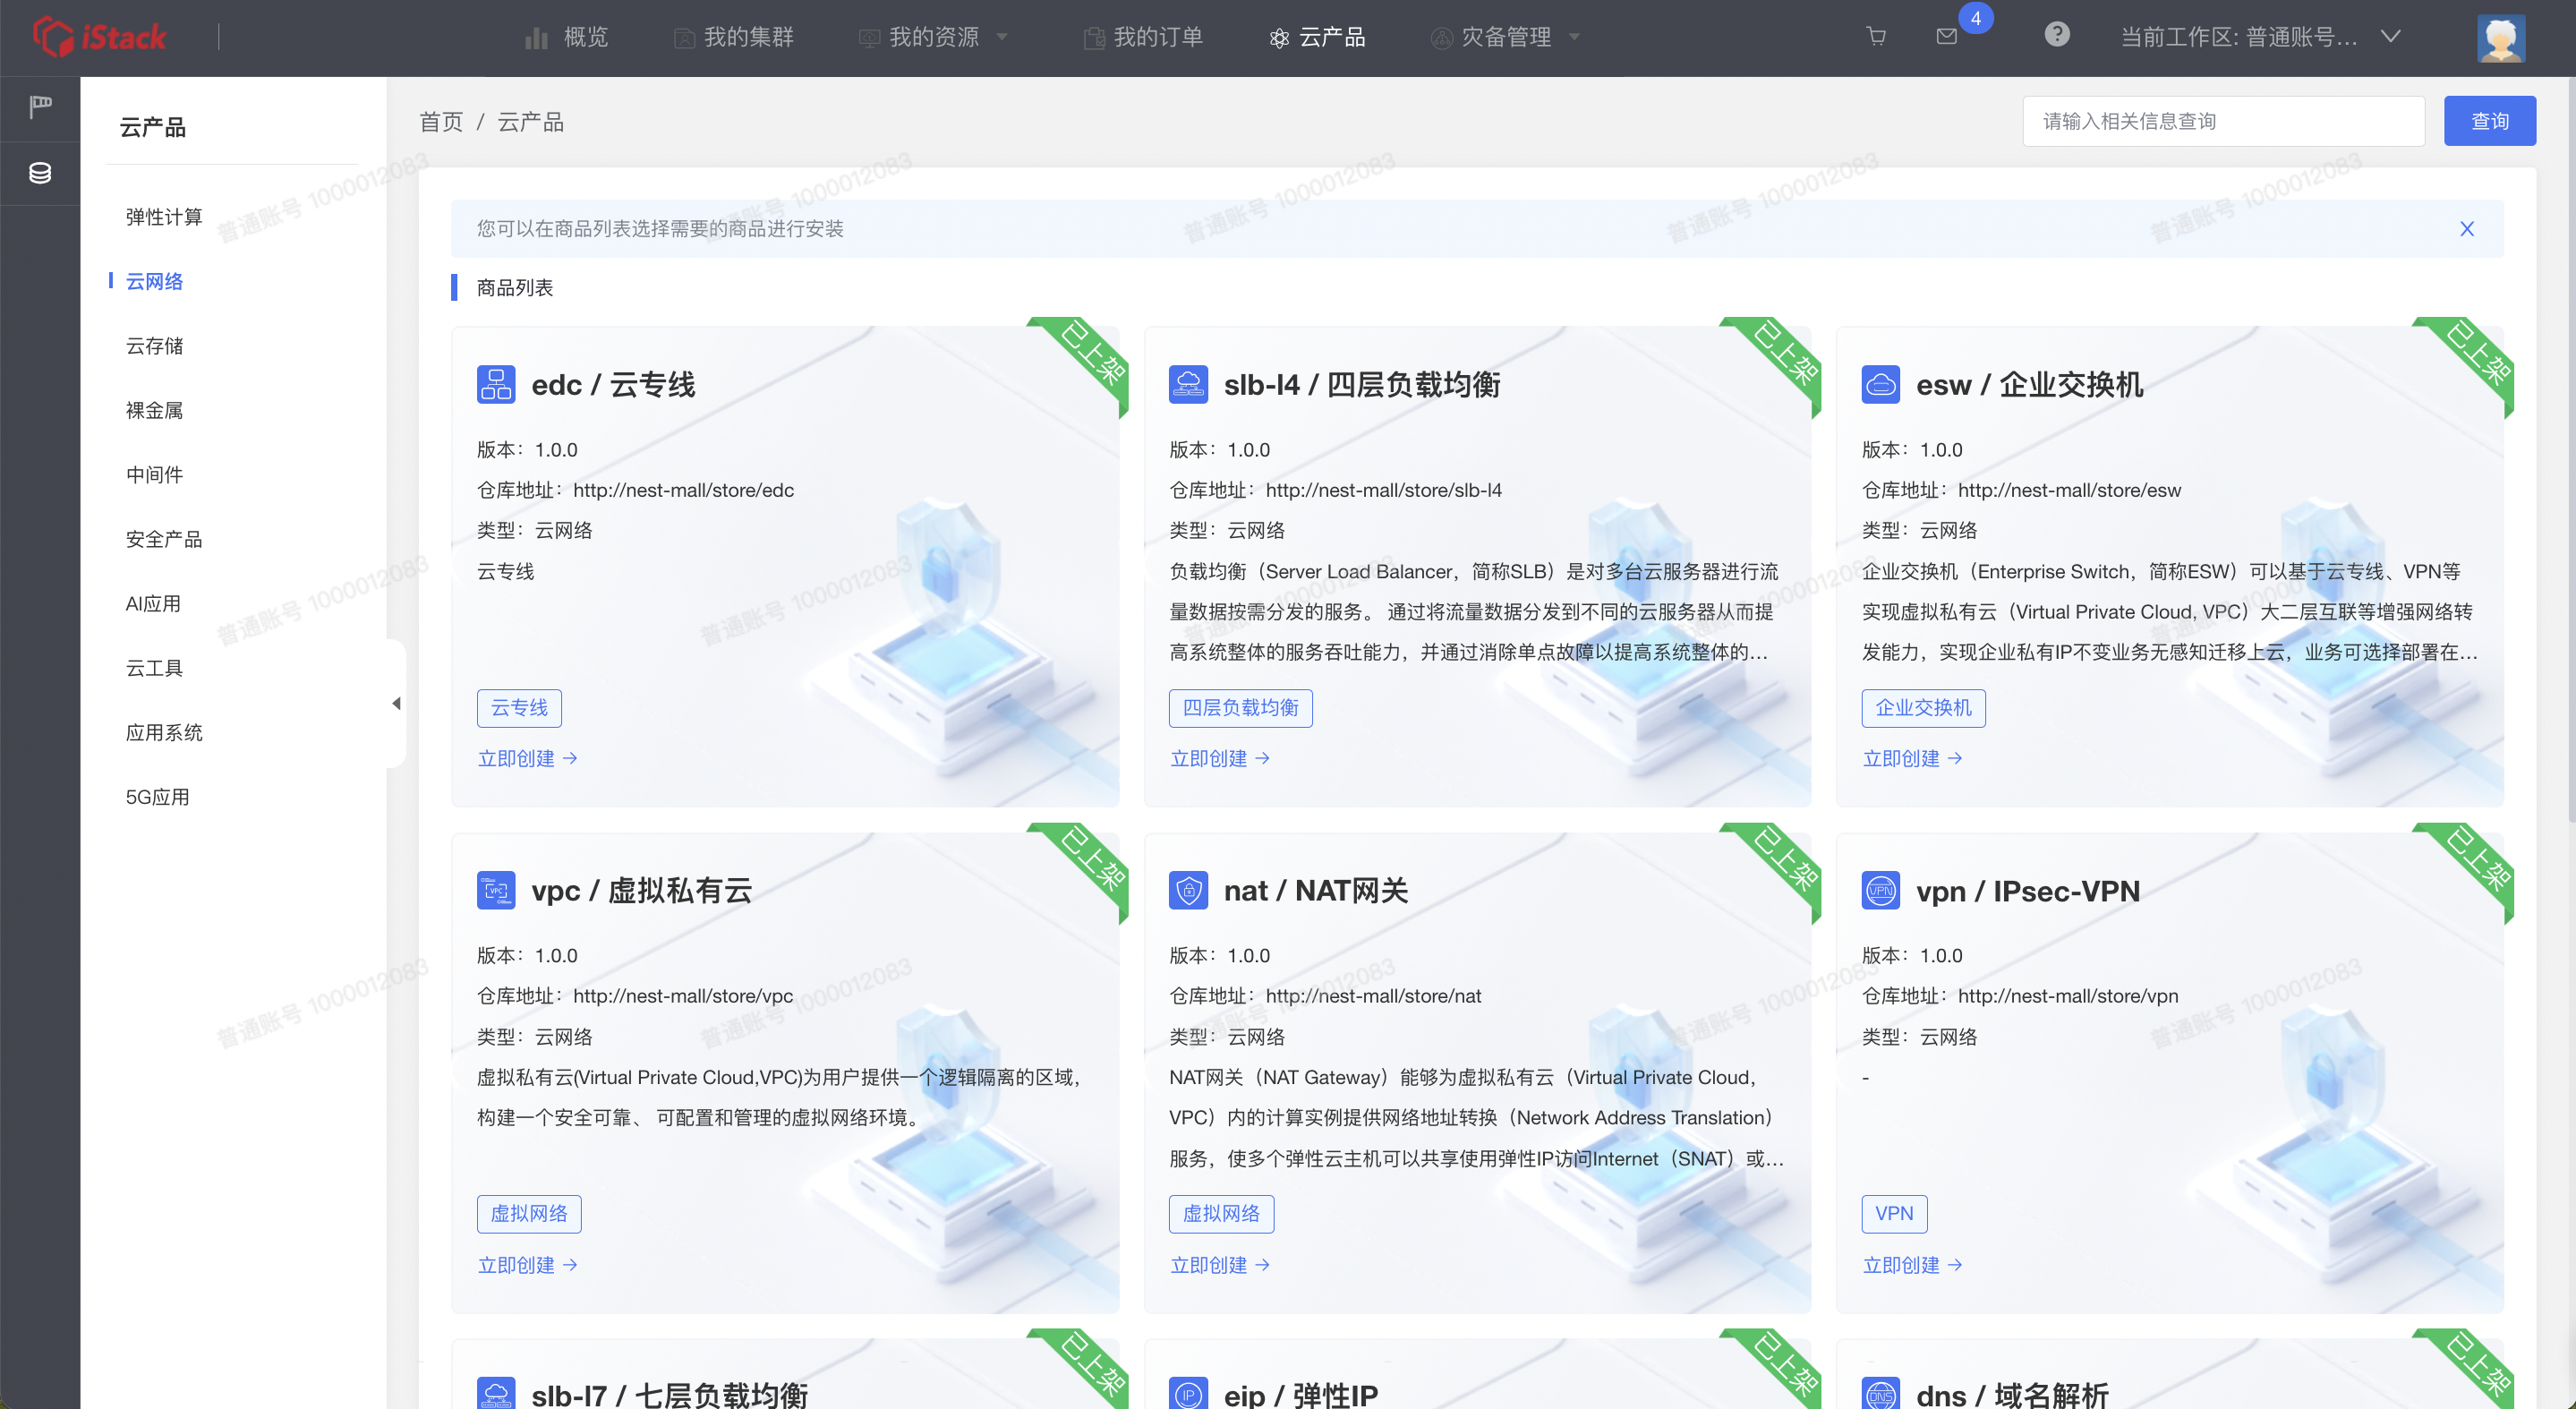The height and width of the screenshot is (1409, 2576).
Task: Click 首页 in the breadcrumb
Action: coord(441,122)
